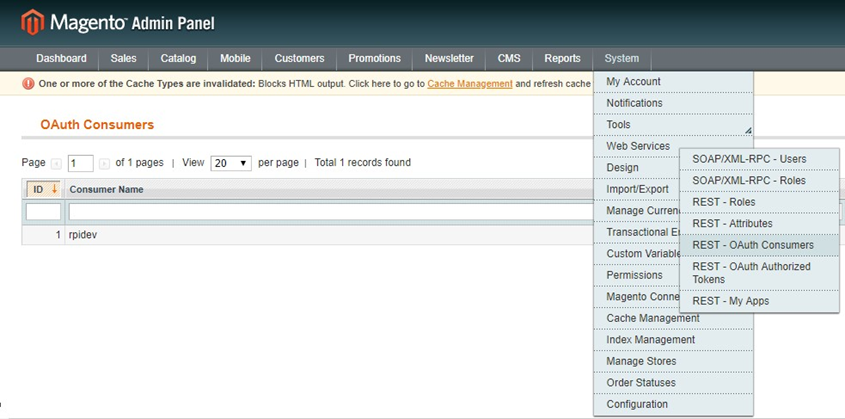
Task: Open Configuration from System menu
Action: click(x=636, y=405)
